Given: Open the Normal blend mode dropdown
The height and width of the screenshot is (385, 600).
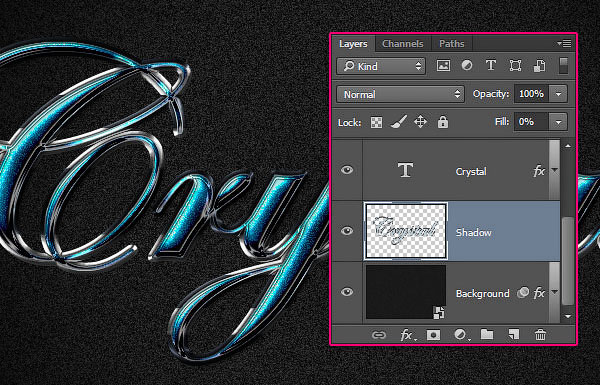Looking at the screenshot, I should pyautogui.click(x=400, y=94).
